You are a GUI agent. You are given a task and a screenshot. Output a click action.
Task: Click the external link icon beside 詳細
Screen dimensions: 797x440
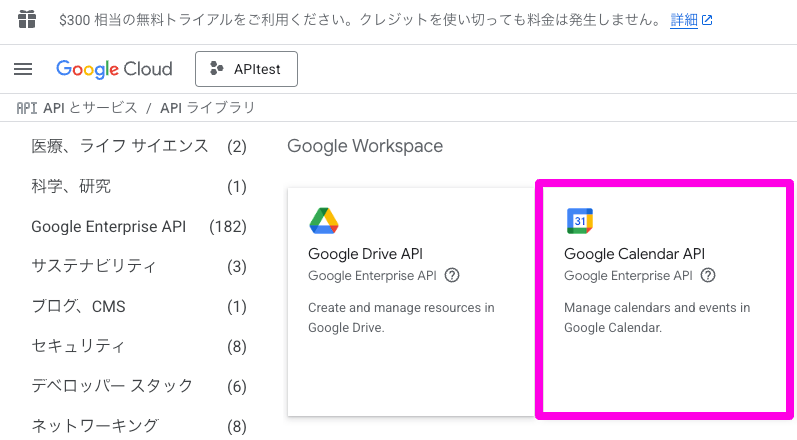[x=707, y=20]
